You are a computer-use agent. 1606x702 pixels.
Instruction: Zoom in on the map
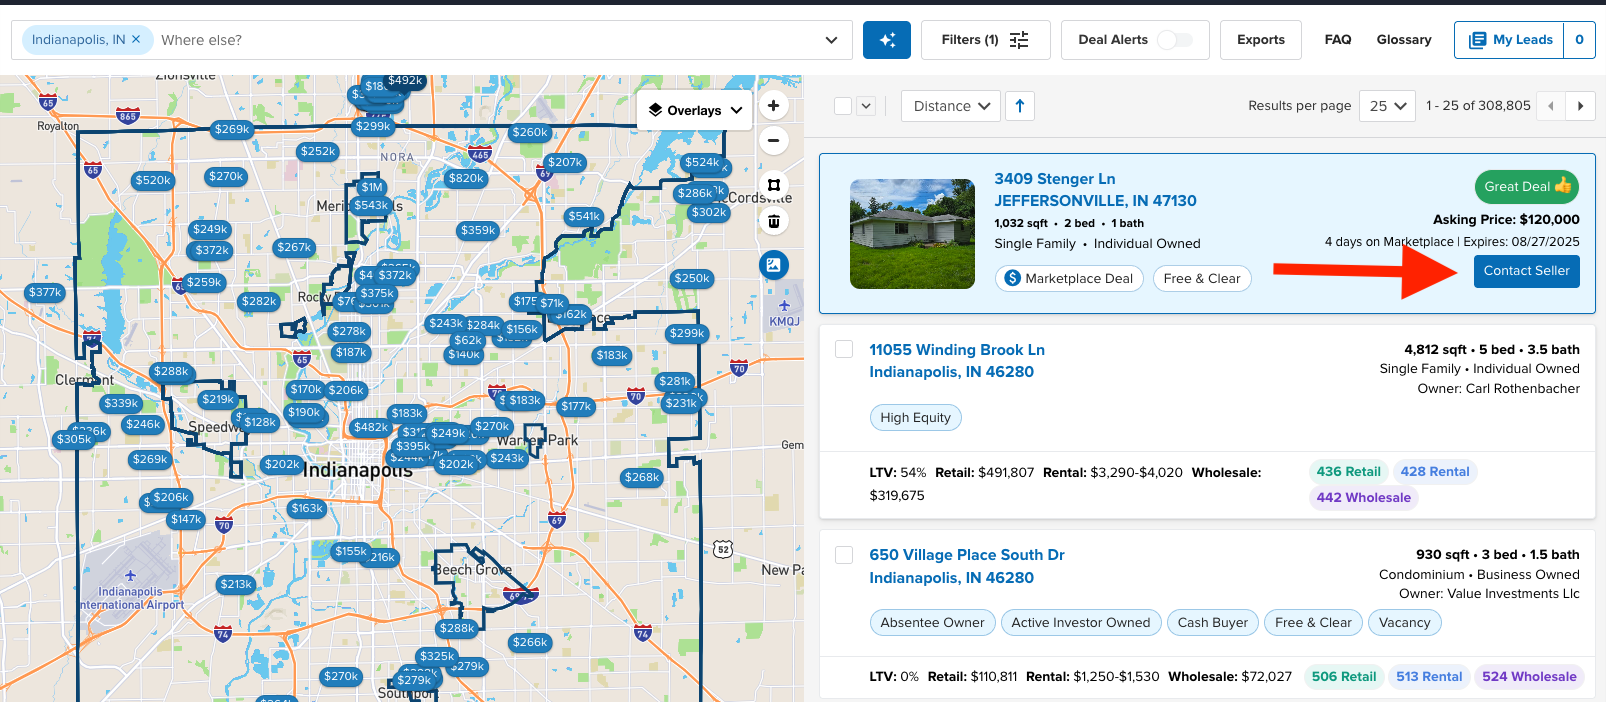[x=773, y=105]
